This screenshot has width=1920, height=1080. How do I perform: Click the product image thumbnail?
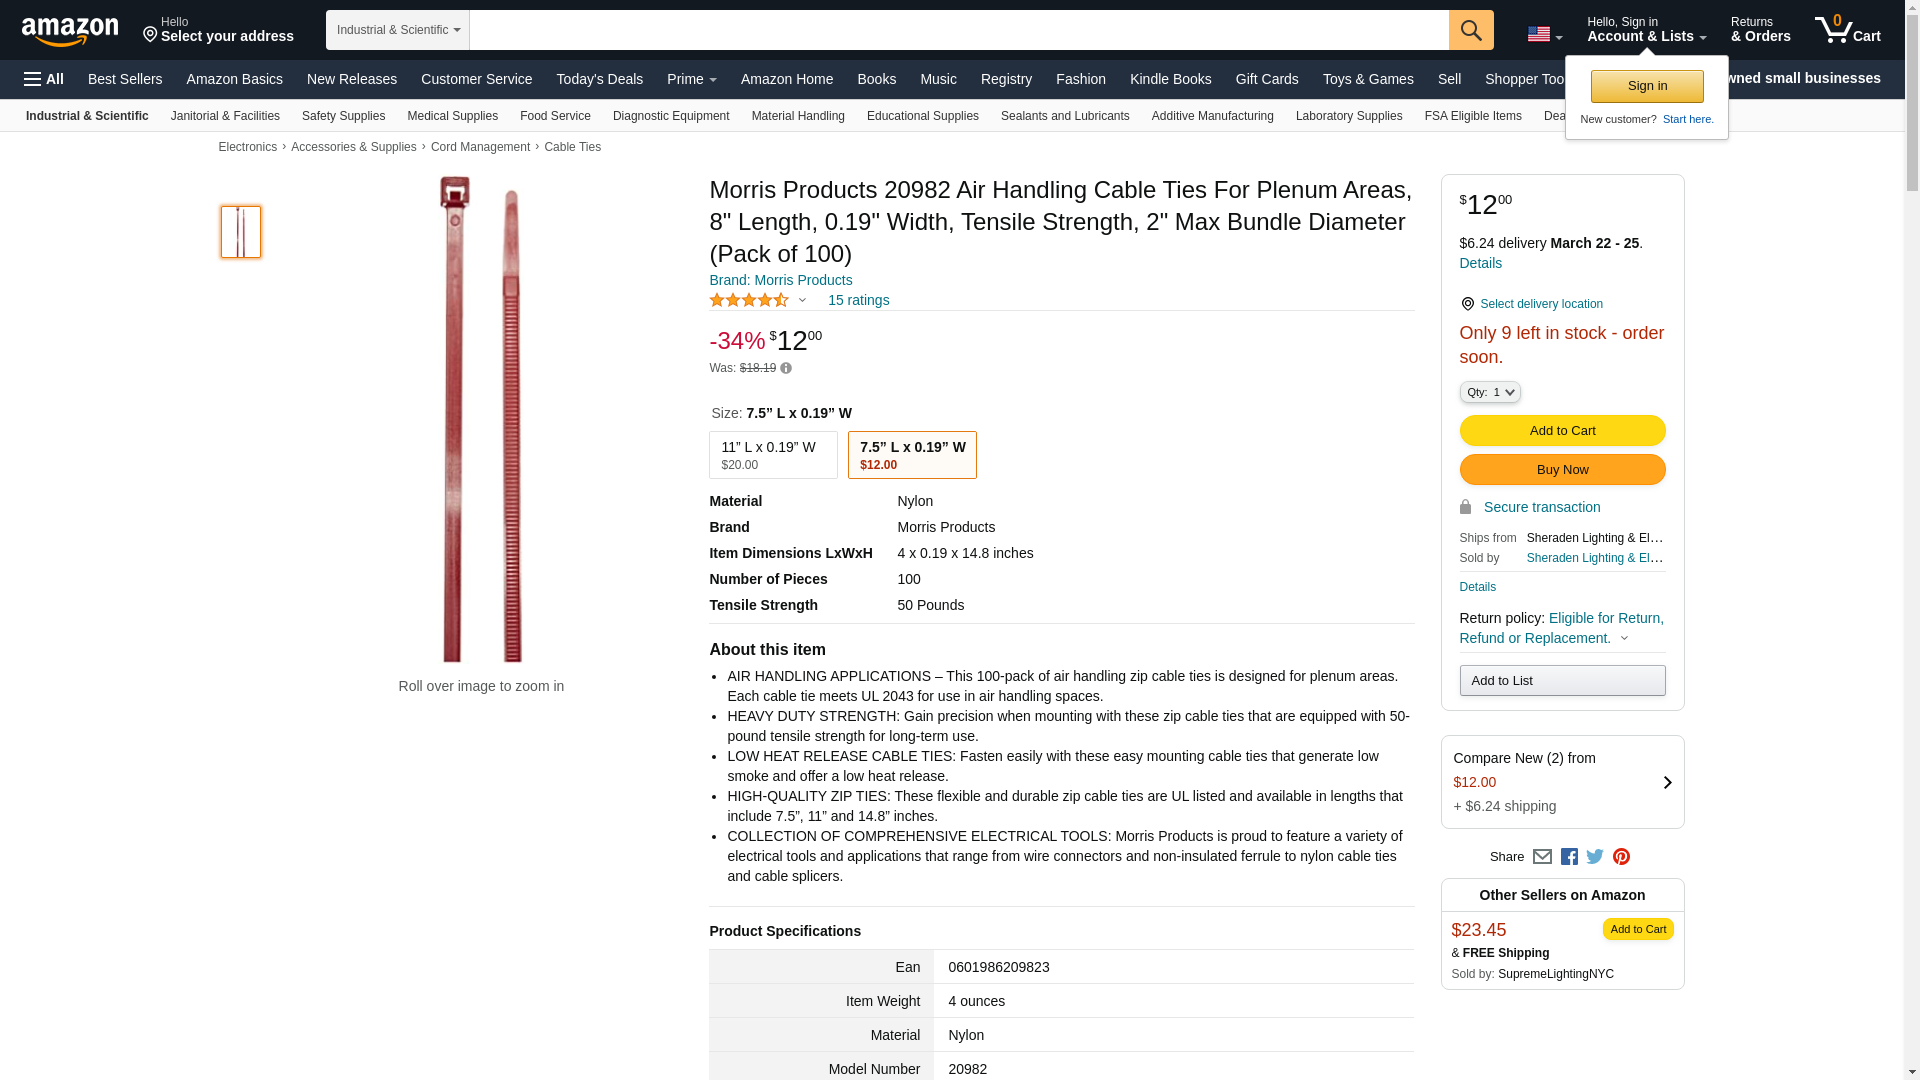point(241,232)
